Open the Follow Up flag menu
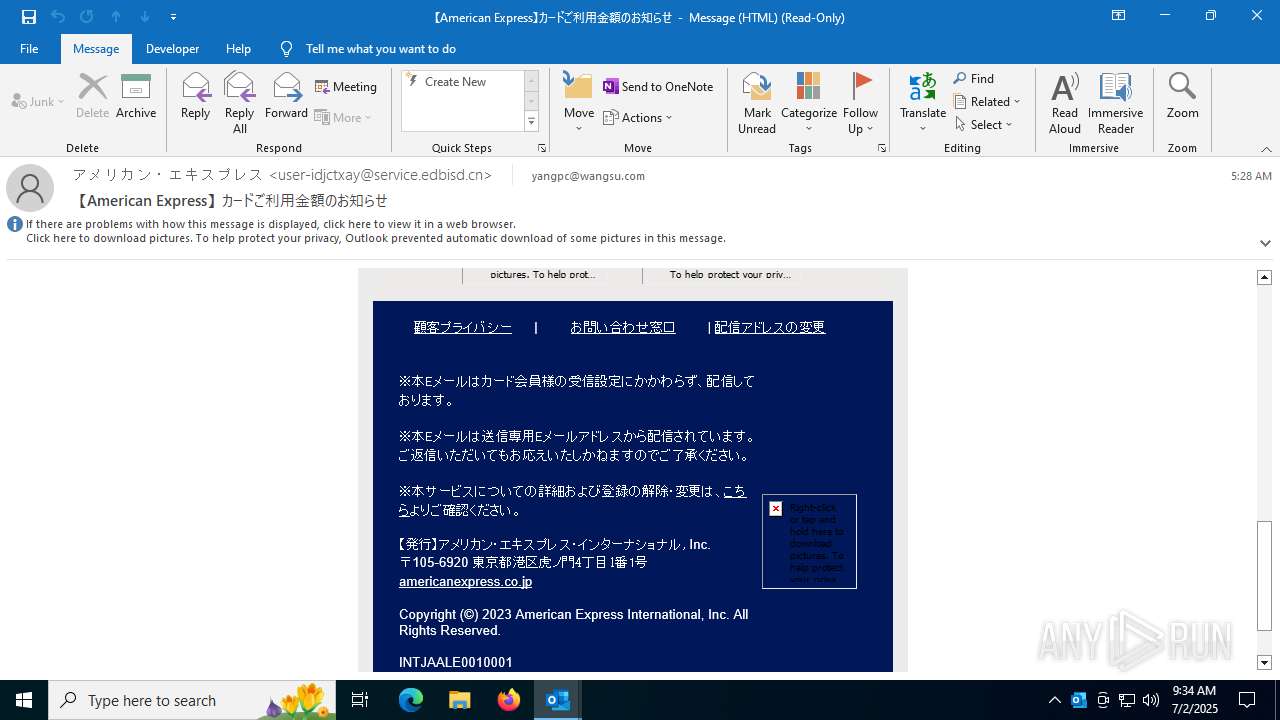Image resolution: width=1280 pixels, height=720 pixels. point(860,102)
